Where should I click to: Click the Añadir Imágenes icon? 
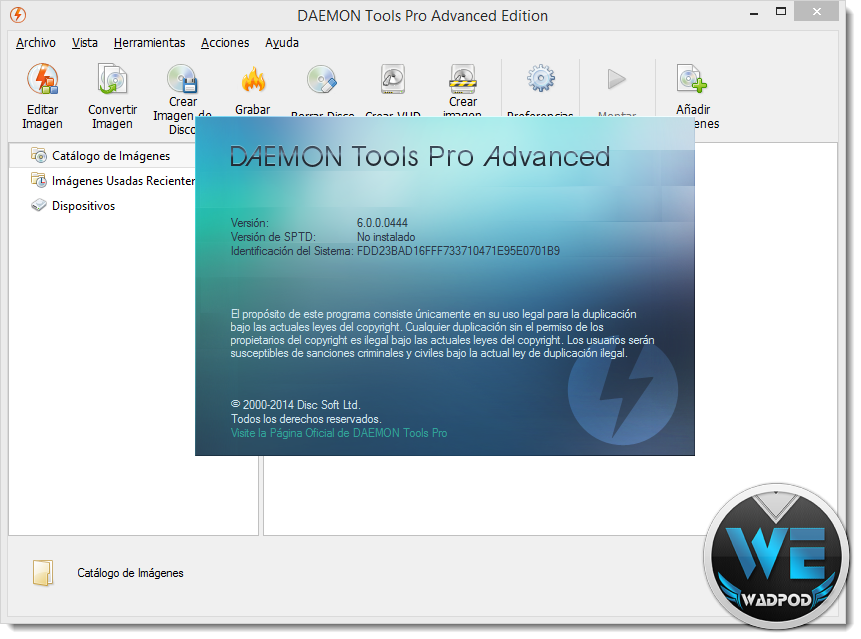click(x=692, y=79)
